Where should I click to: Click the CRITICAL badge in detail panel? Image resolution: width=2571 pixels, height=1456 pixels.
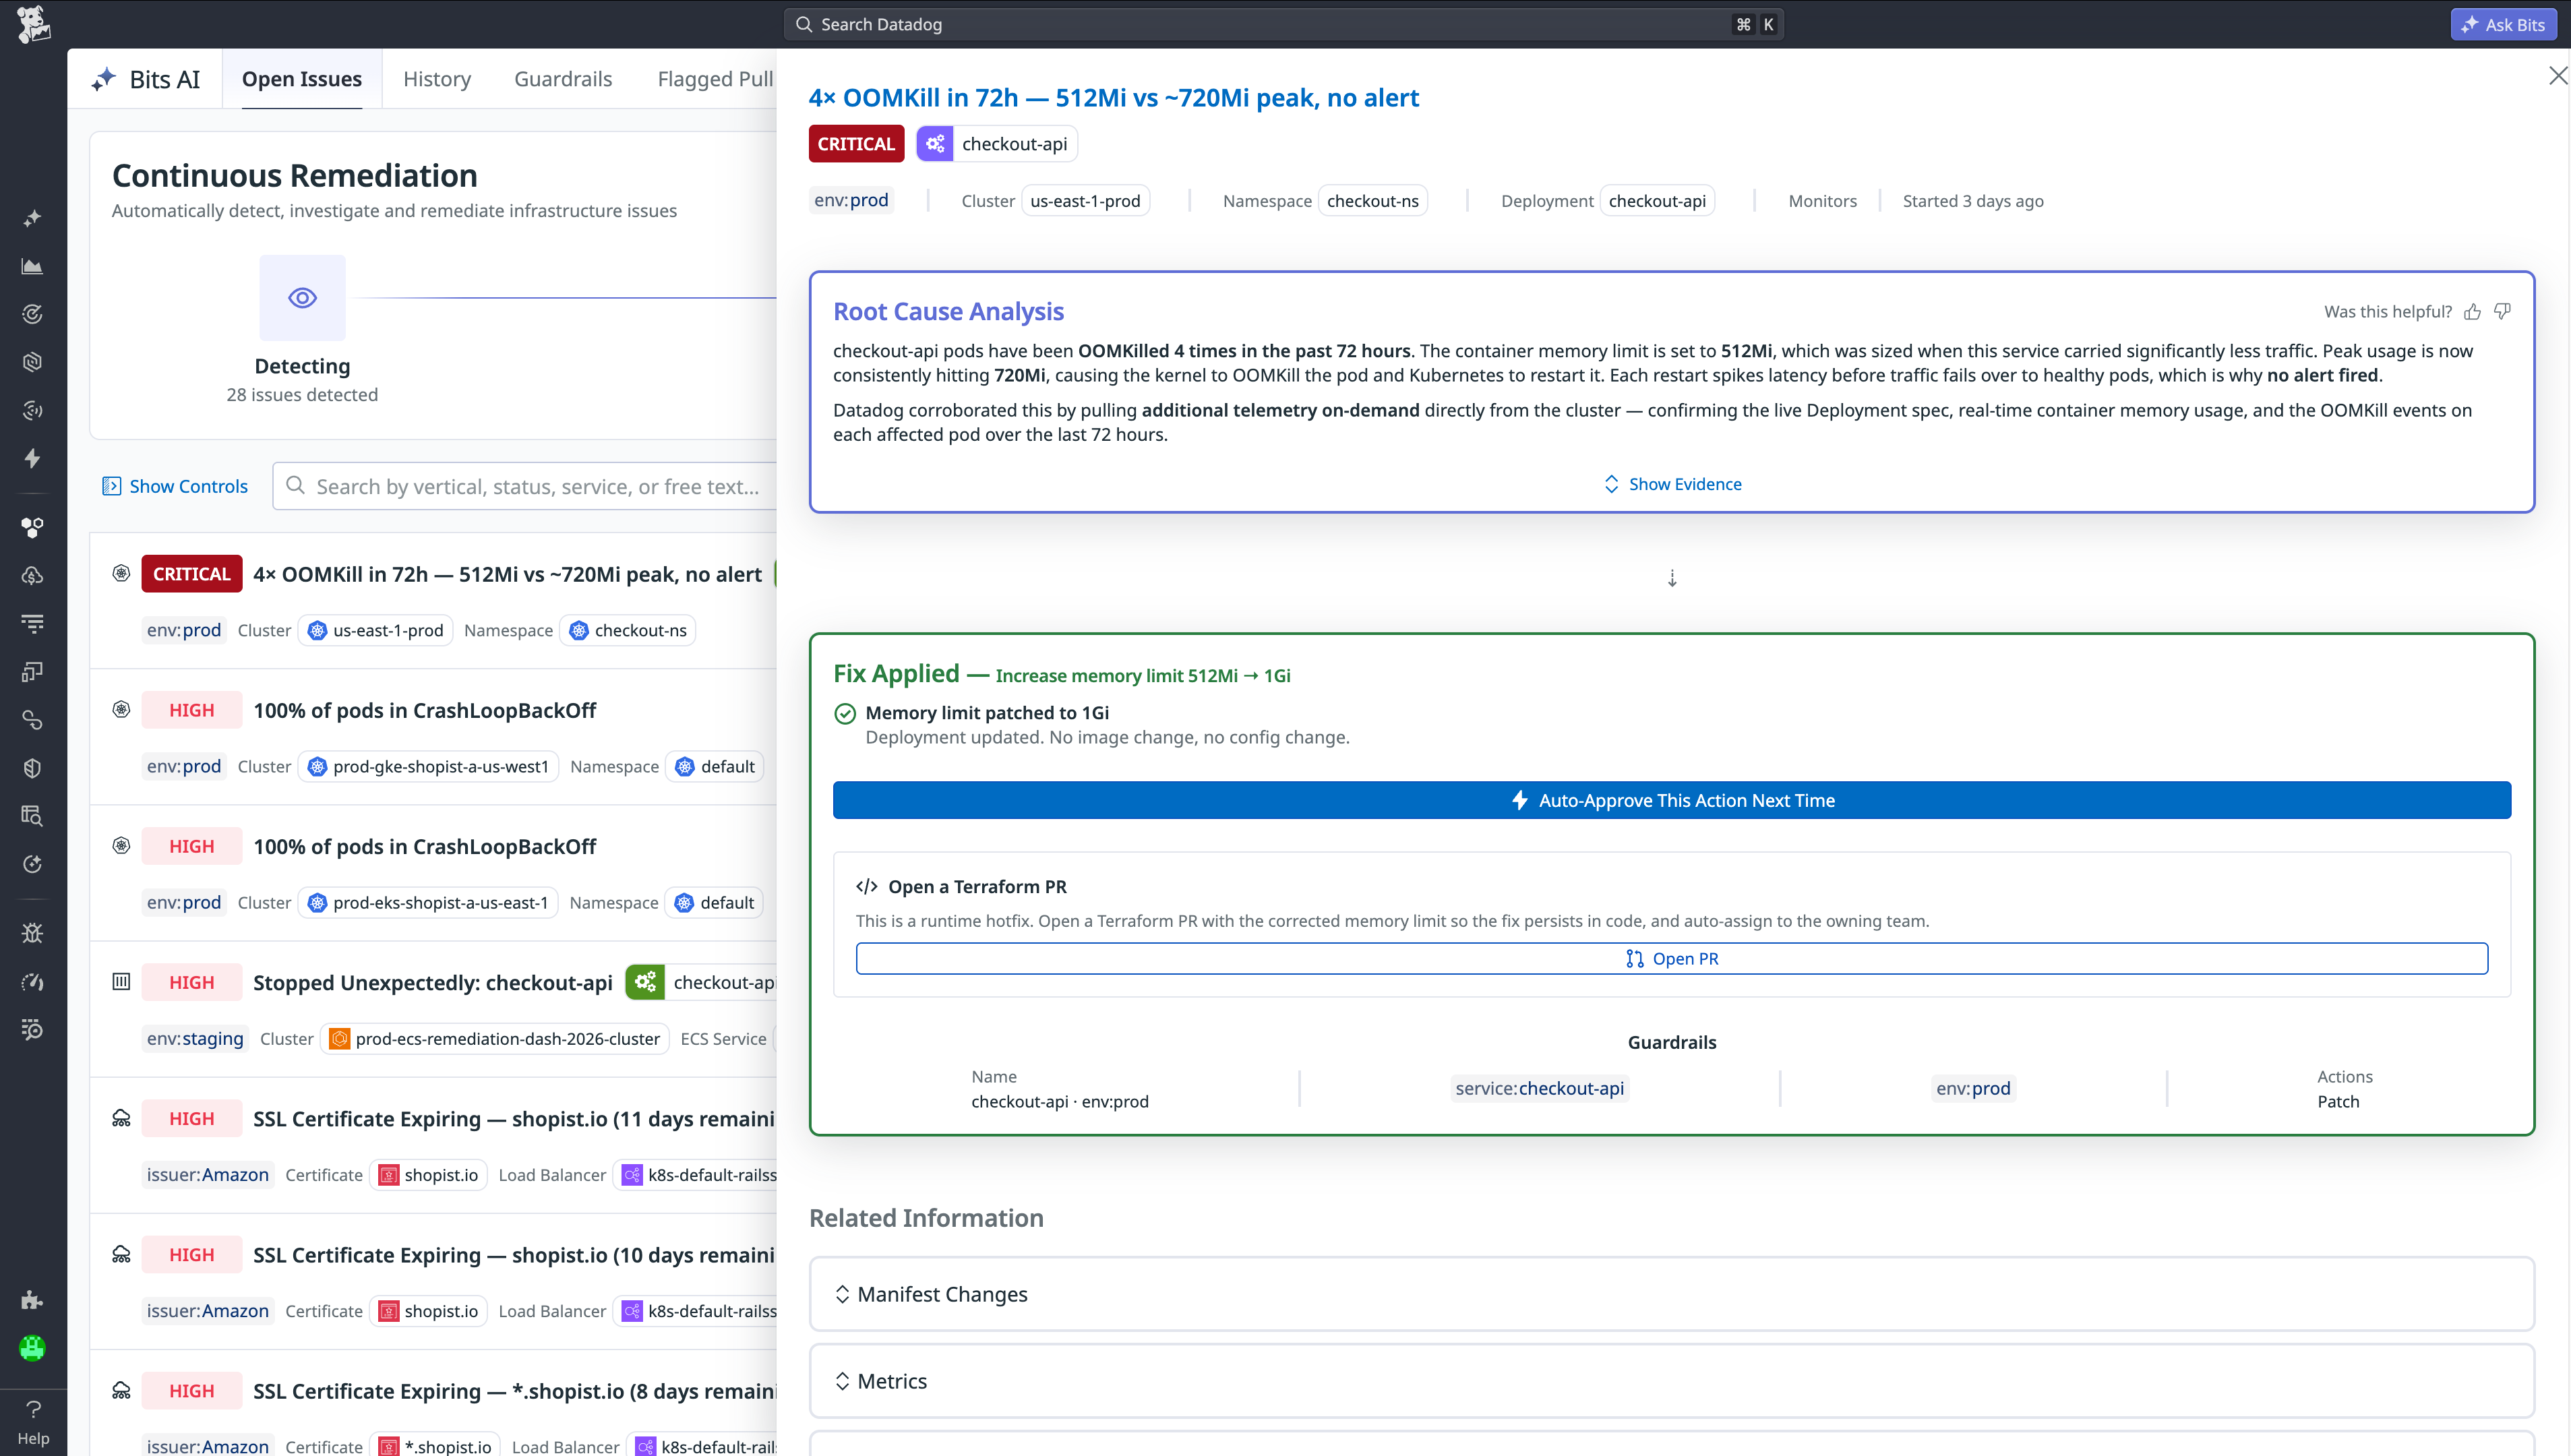(856, 143)
